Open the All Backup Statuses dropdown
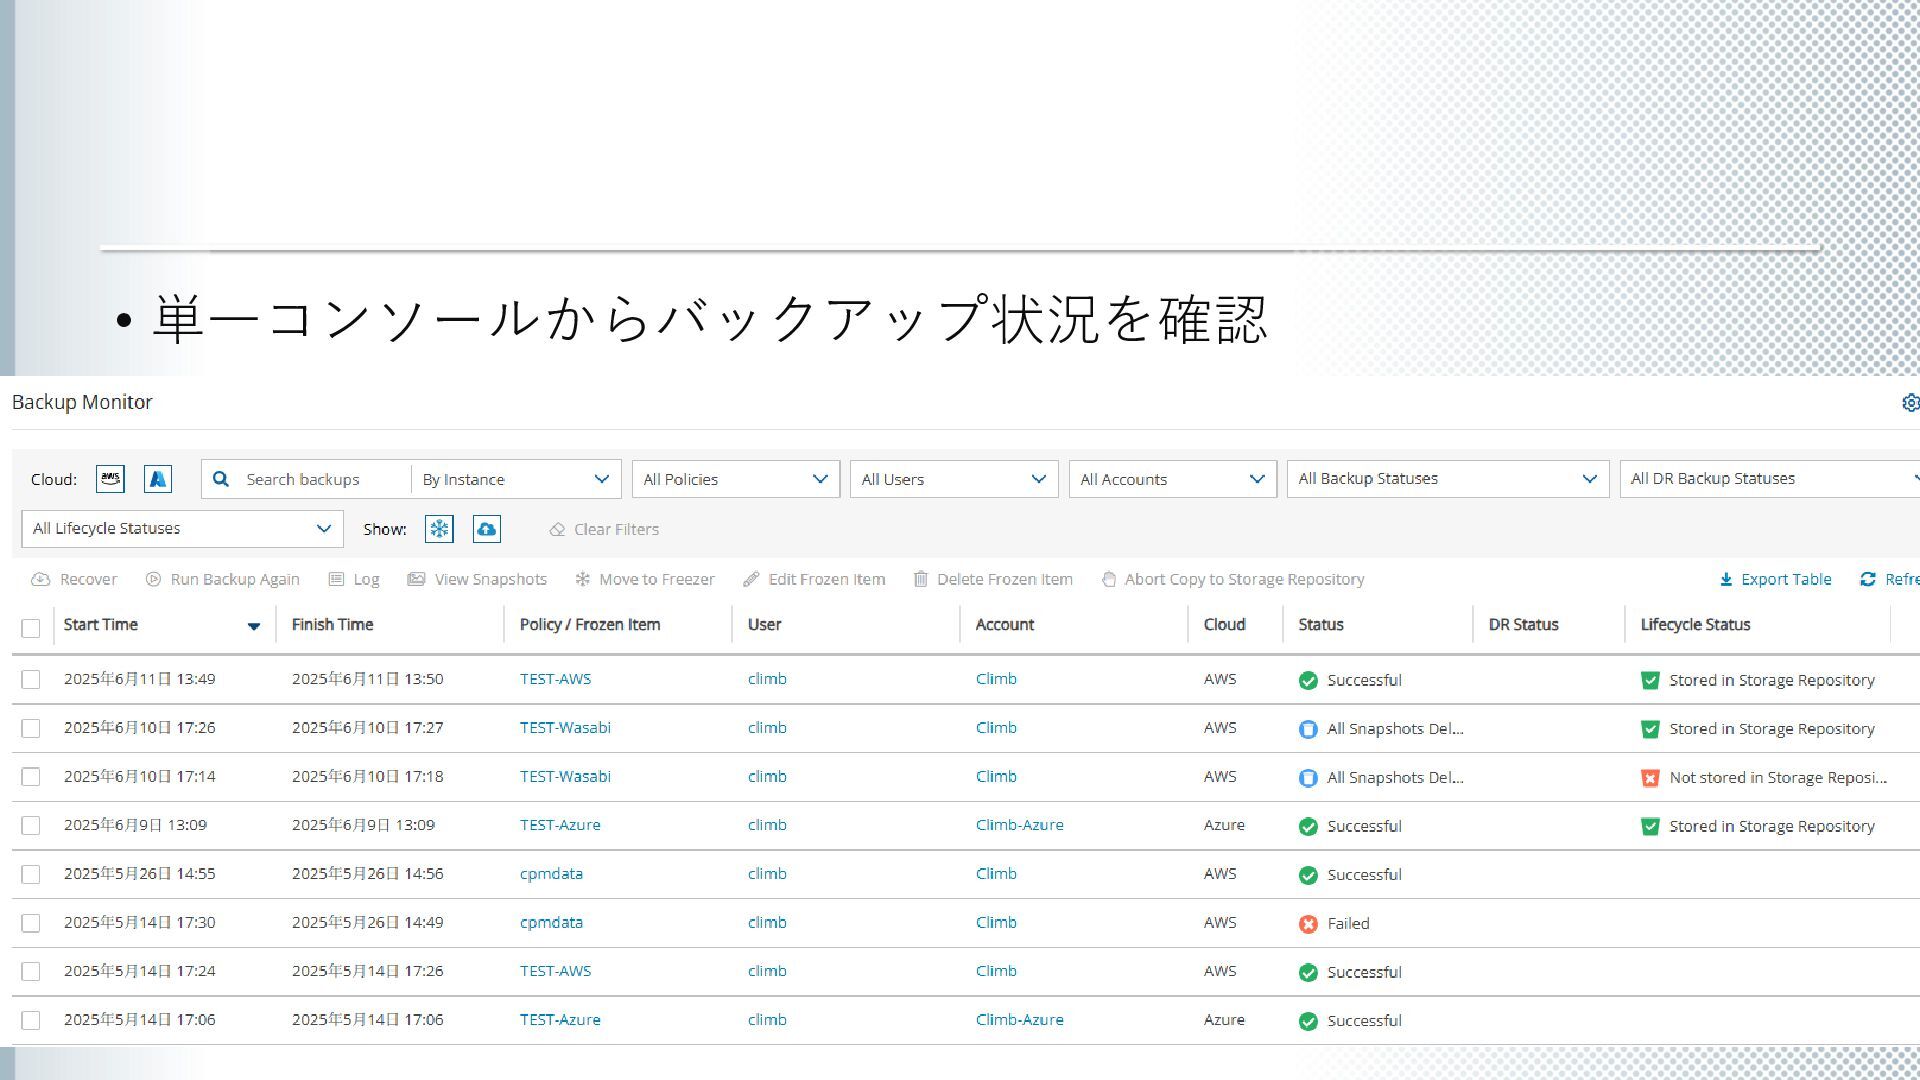 pyautogui.click(x=1447, y=479)
